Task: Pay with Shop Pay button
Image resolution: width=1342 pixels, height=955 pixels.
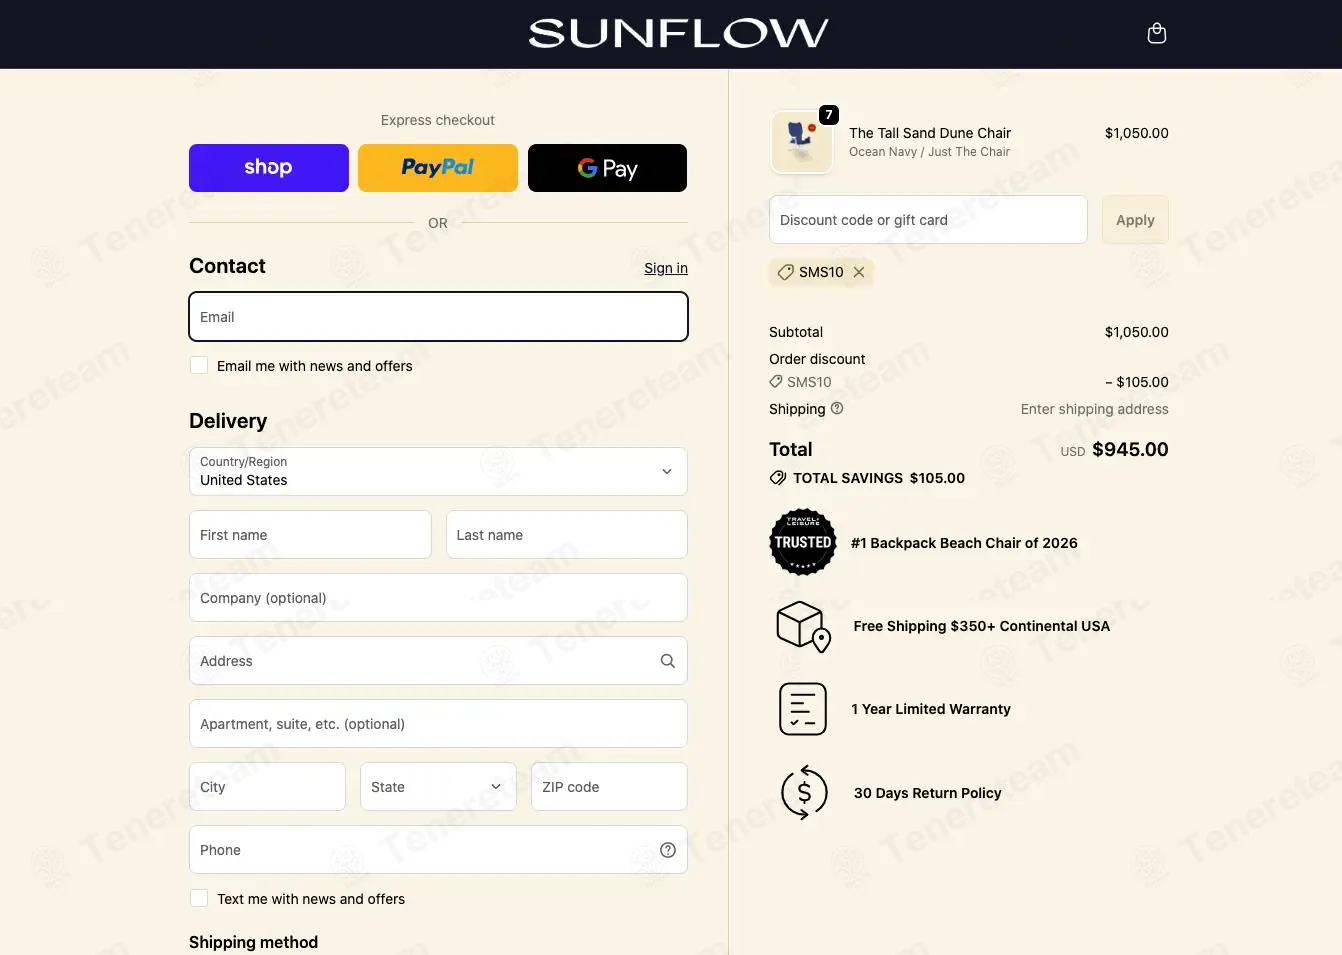Action: (269, 168)
